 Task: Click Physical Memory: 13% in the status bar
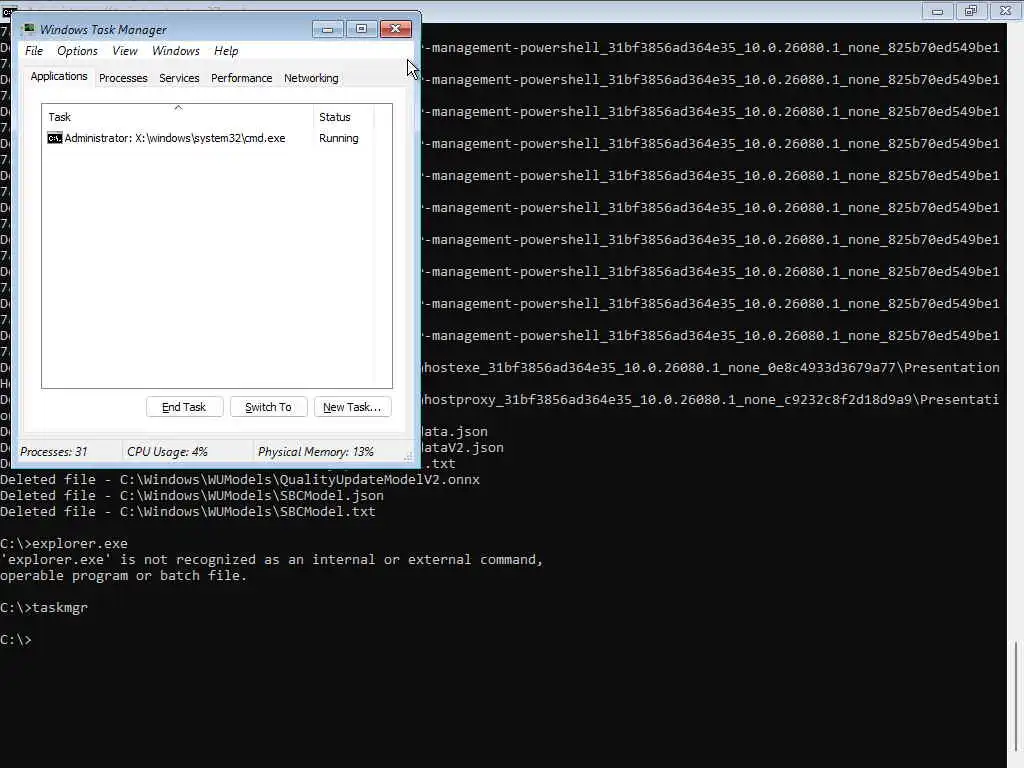pos(315,452)
